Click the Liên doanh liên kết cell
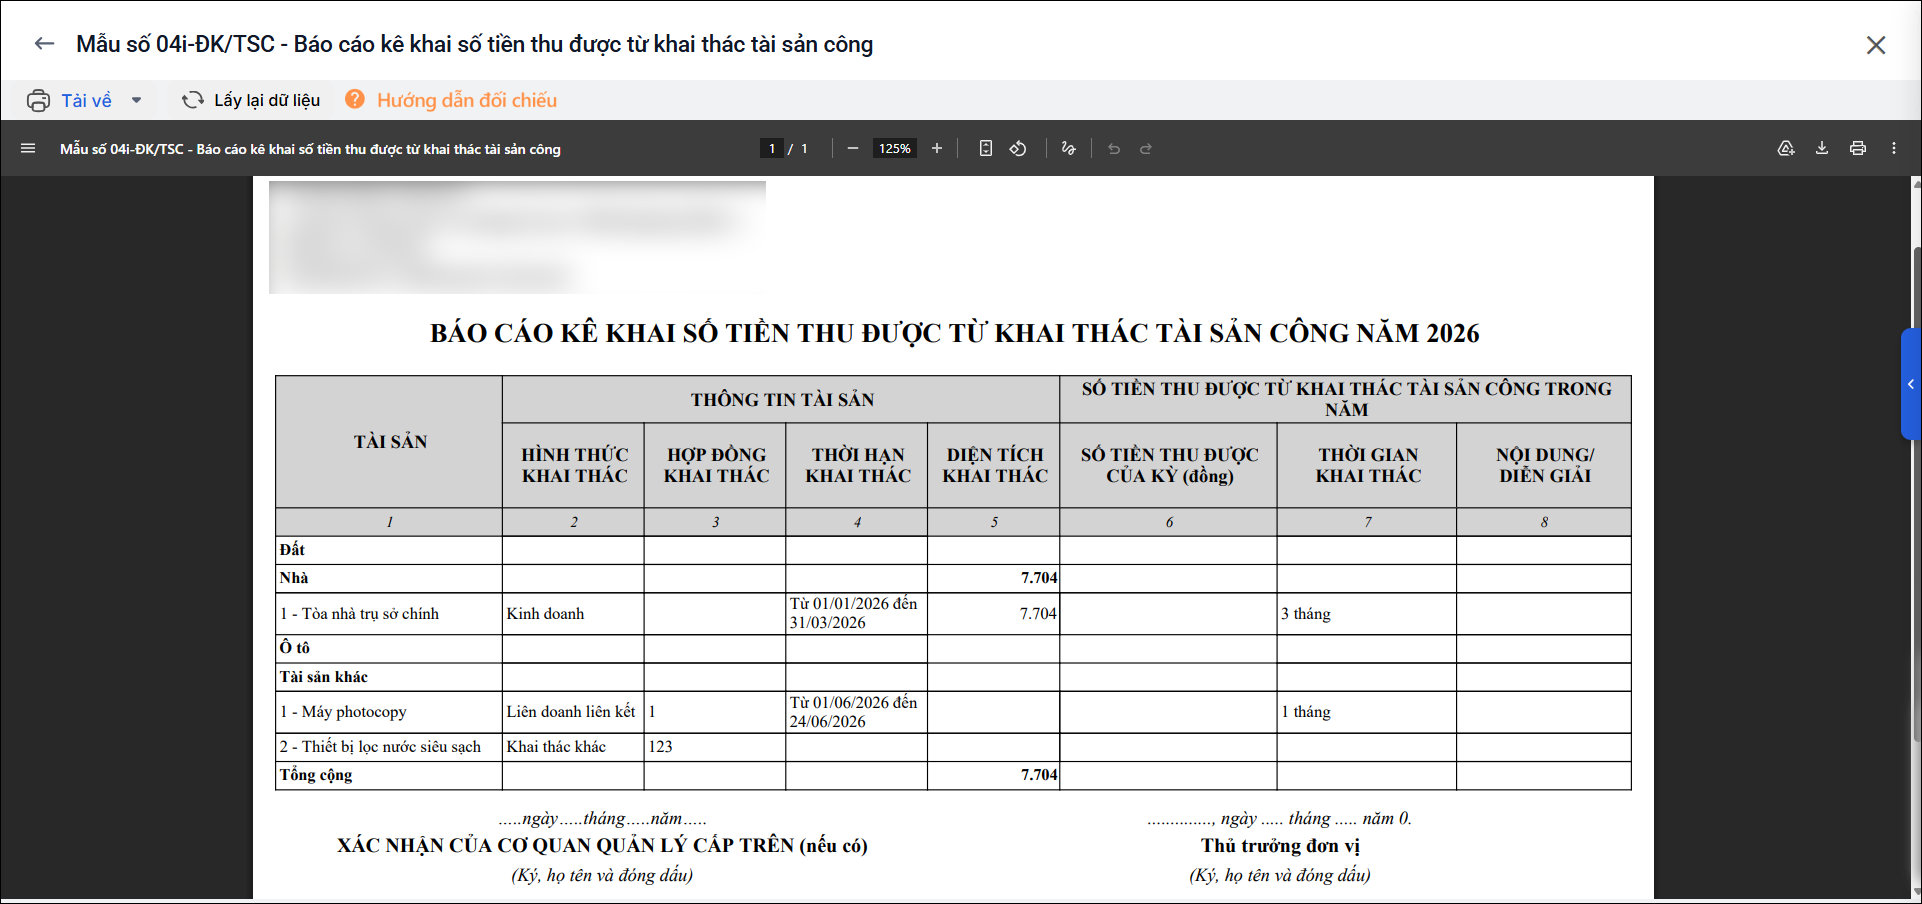 tap(573, 712)
